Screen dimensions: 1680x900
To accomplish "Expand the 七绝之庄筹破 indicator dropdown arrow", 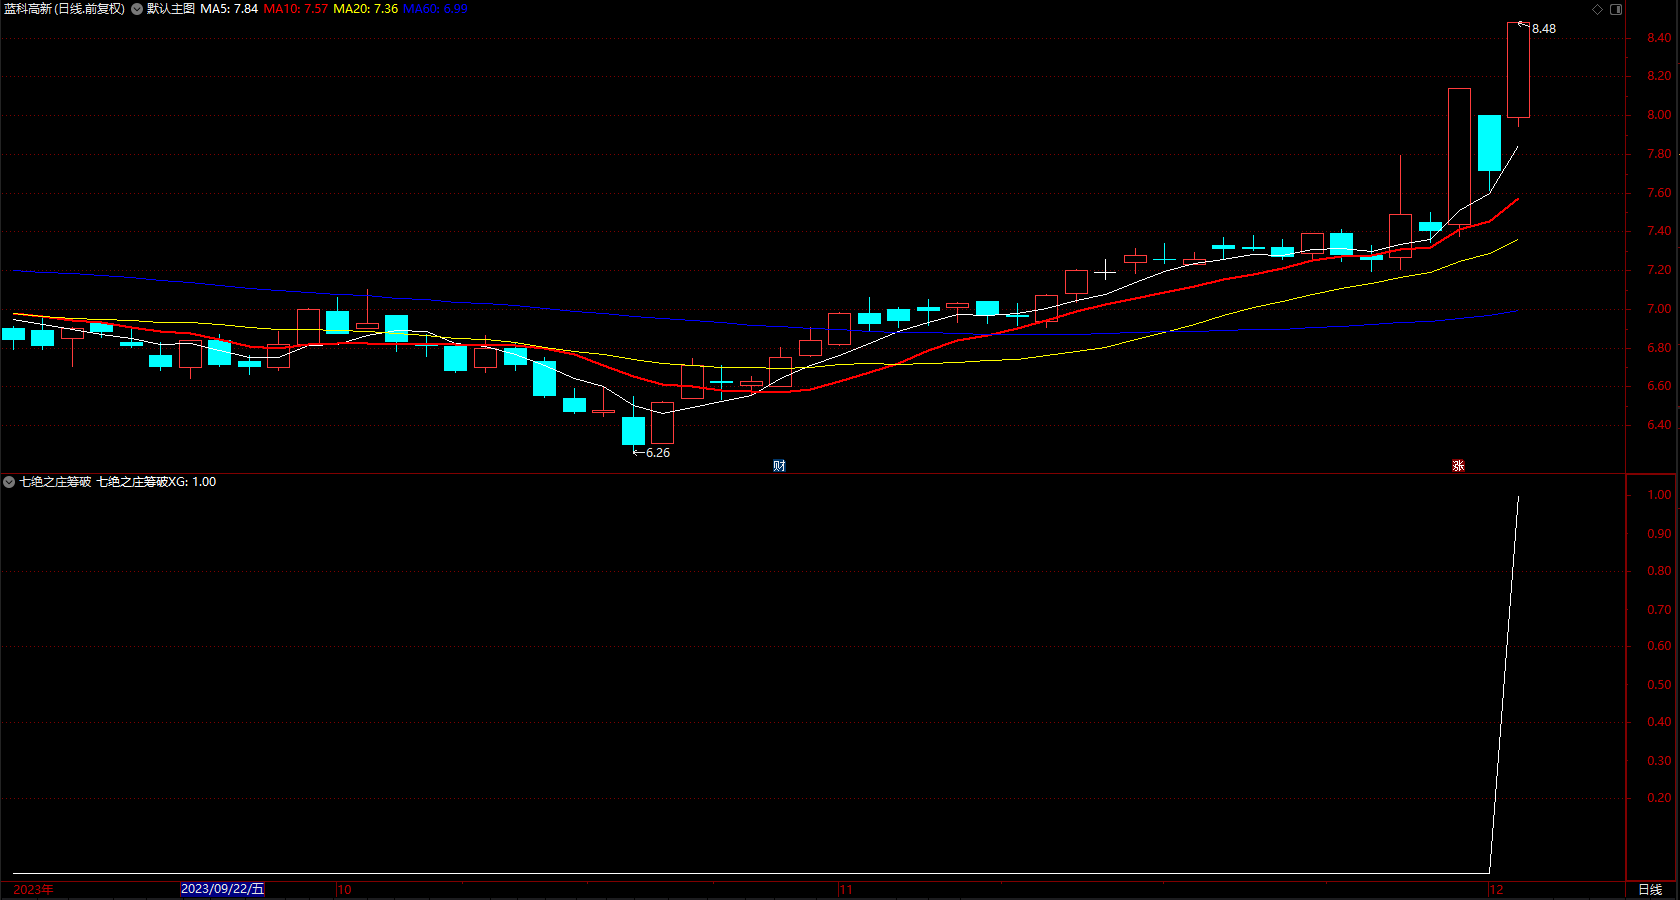I will coord(9,482).
